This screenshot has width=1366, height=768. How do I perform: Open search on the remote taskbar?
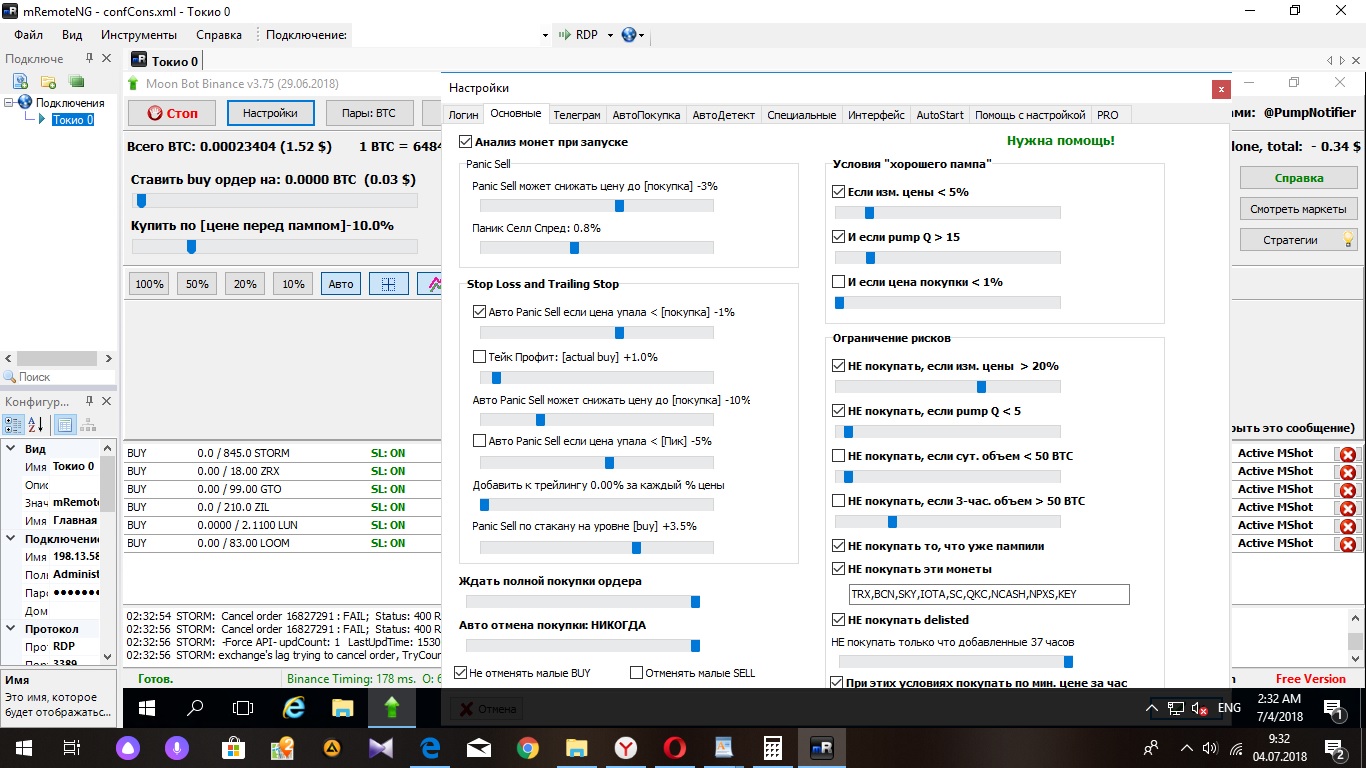pyautogui.click(x=195, y=708)
